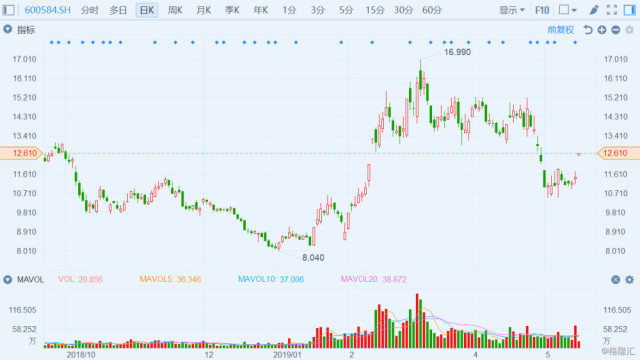Open MAVOL panel settings gear
This screenshot has height=360, width=640.
(630, 280)
